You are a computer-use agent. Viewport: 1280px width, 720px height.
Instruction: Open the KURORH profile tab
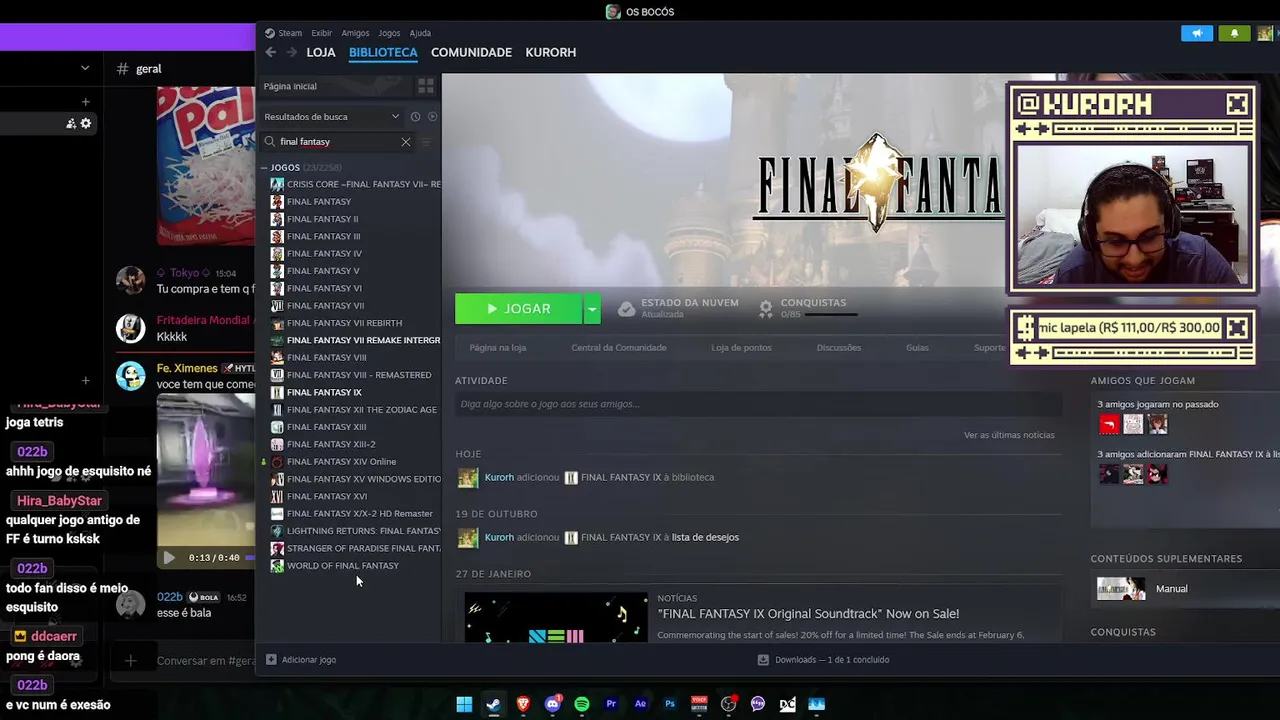click(551, 52)
